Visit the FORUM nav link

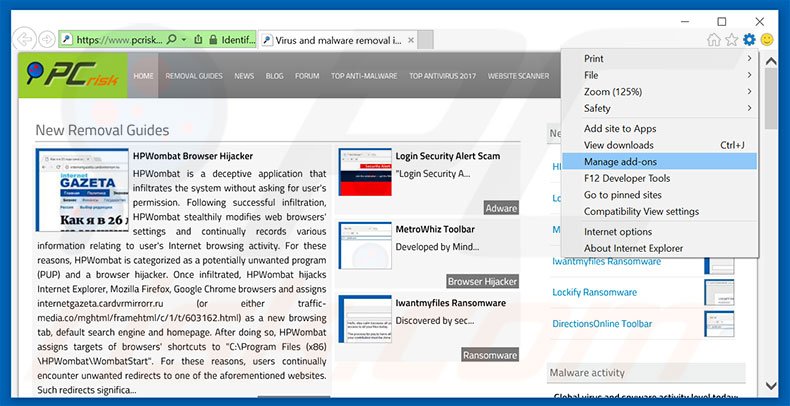307,76
